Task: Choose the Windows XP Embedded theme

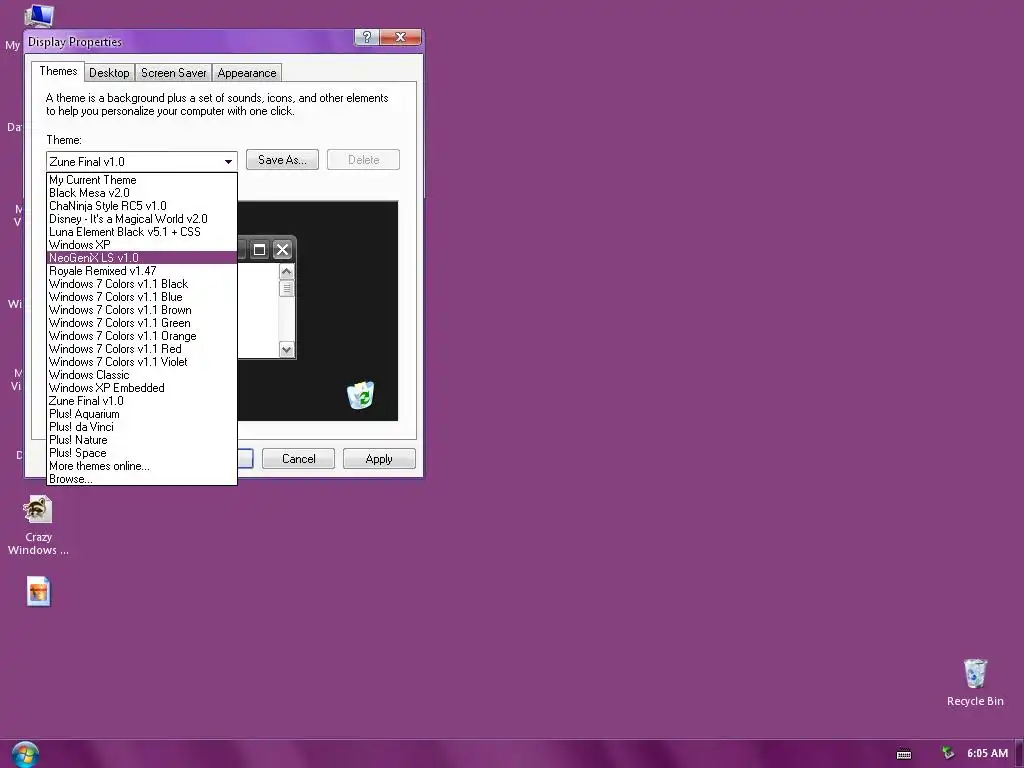Action: tap(142, 388)
